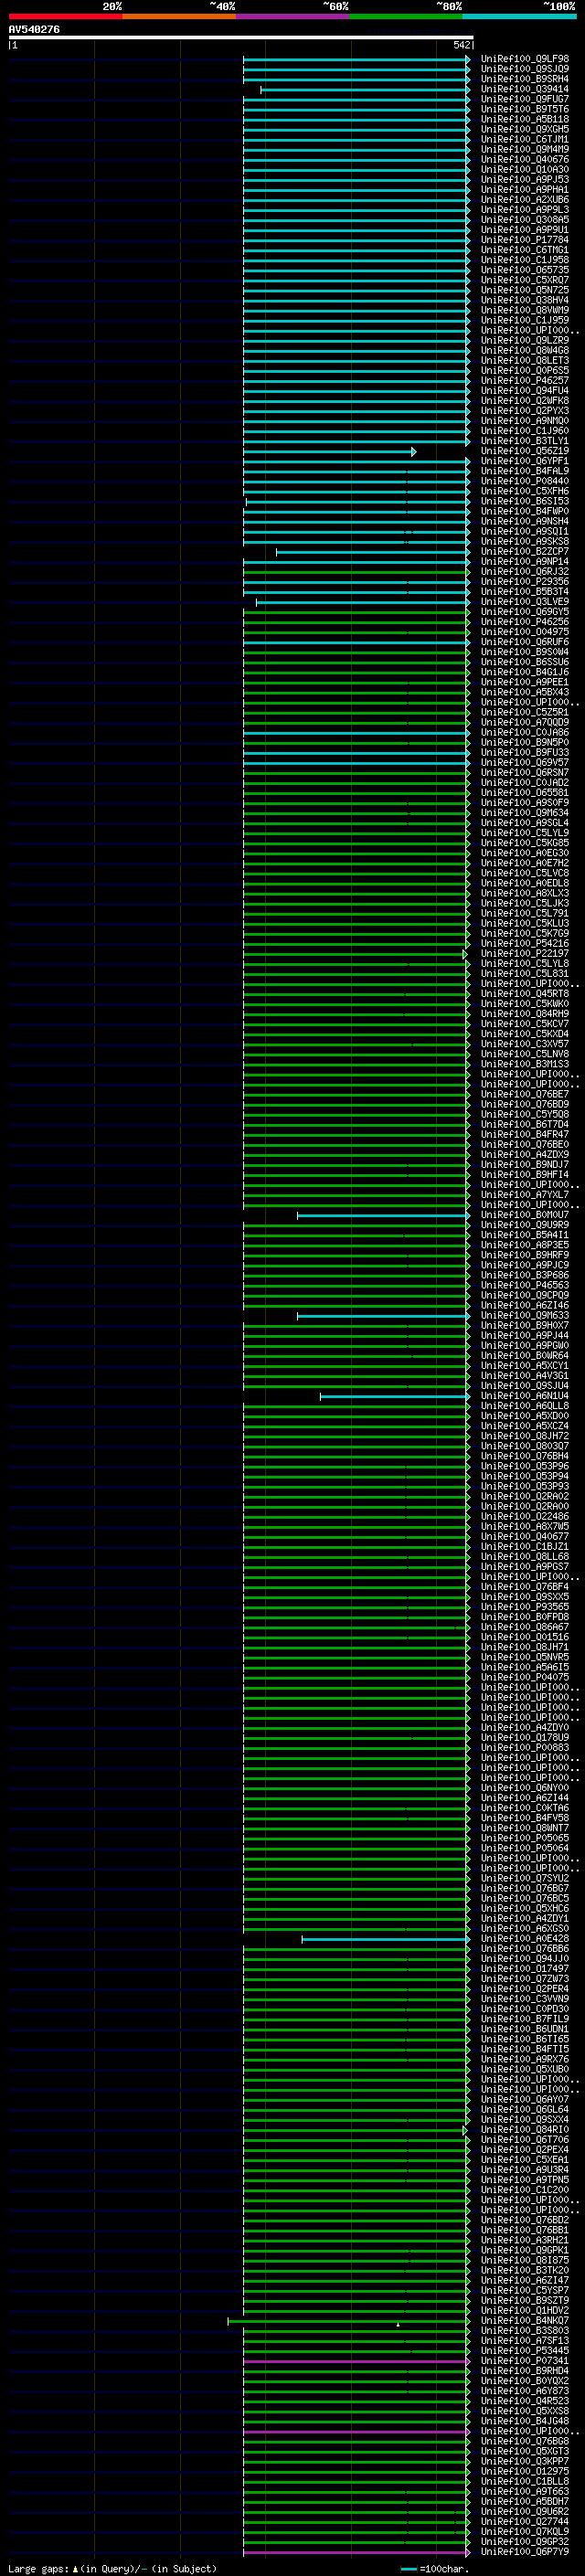Open hit UniRef100_B9SRM4
Image resolution: width=585 pixels, height=2576 pixels.
(x=524, y=79)
